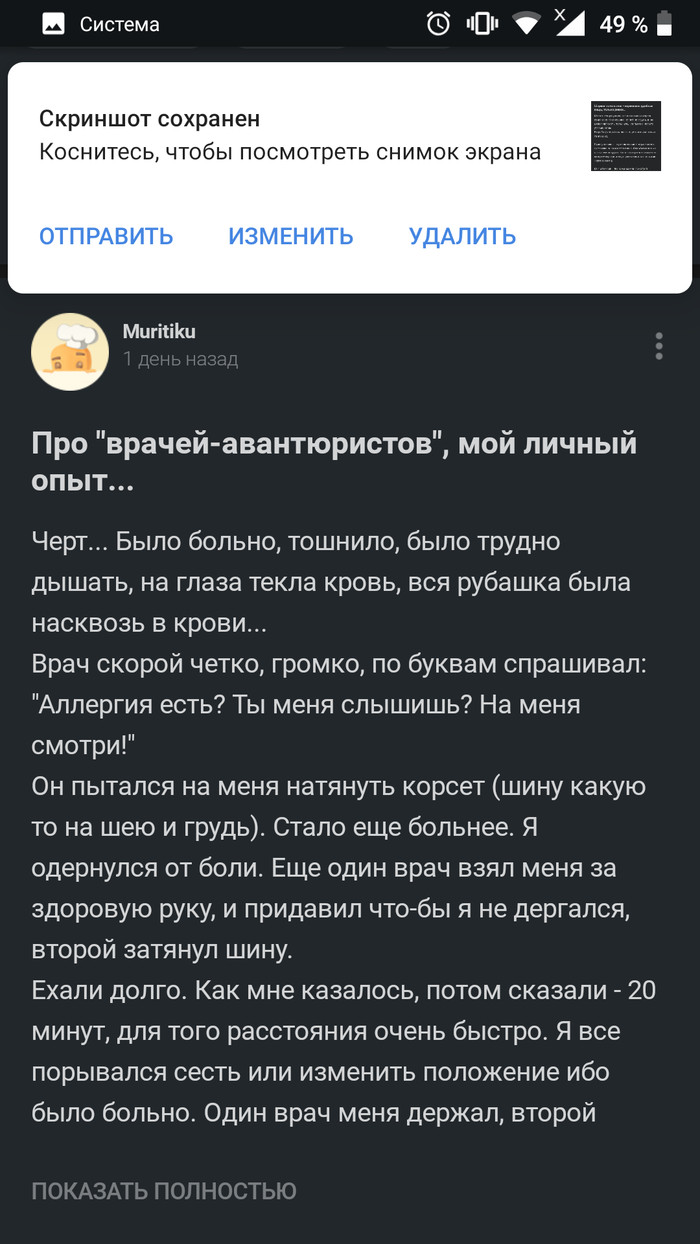Tap 'Коснитесь, чтобы посмотреть снимок экрана' text
The height and width of the screenshot is (1244, 700).
coord(289,152)
